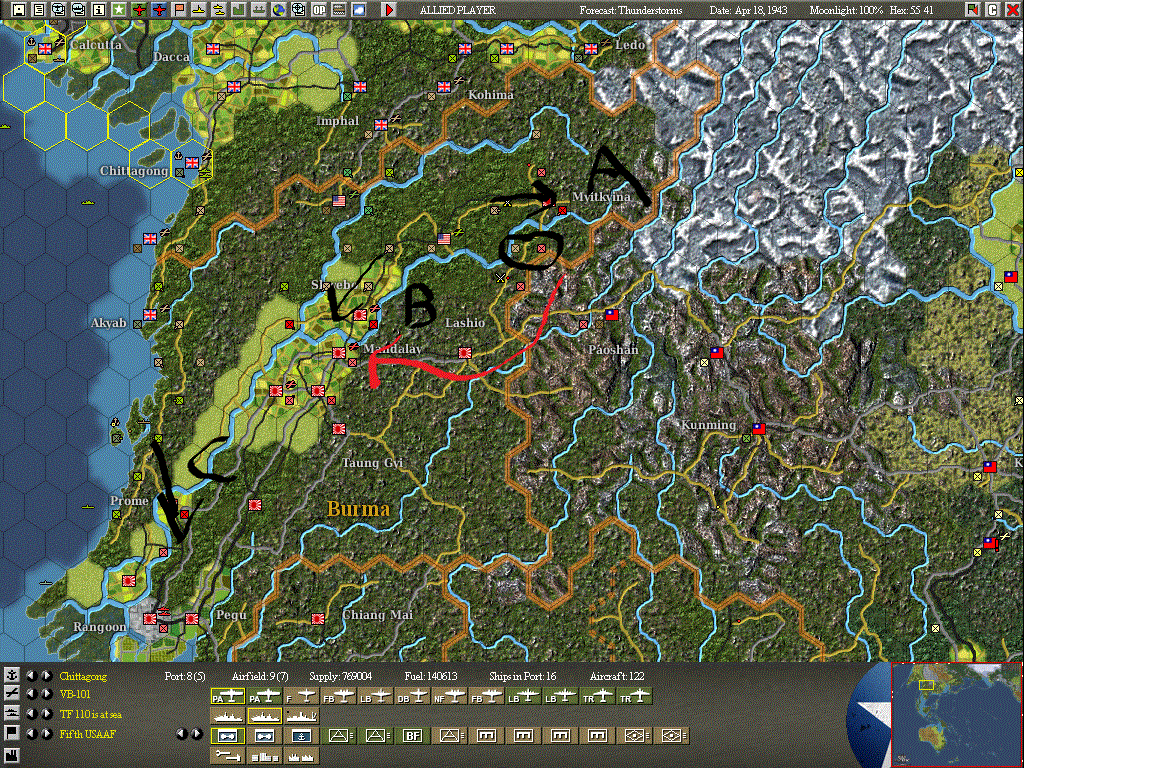Click red plane icon on blue background
Screen dimensions: 1152x768
(x=159, y=10)
